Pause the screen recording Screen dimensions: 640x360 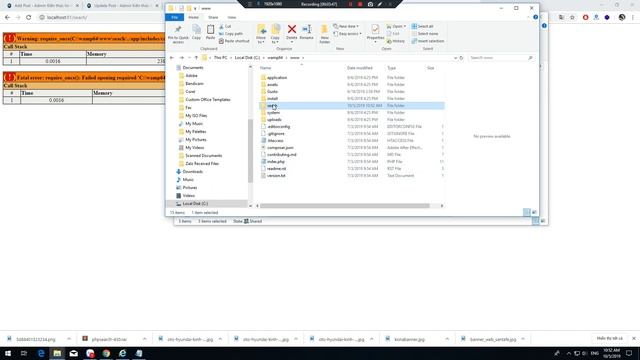point(350,4)
